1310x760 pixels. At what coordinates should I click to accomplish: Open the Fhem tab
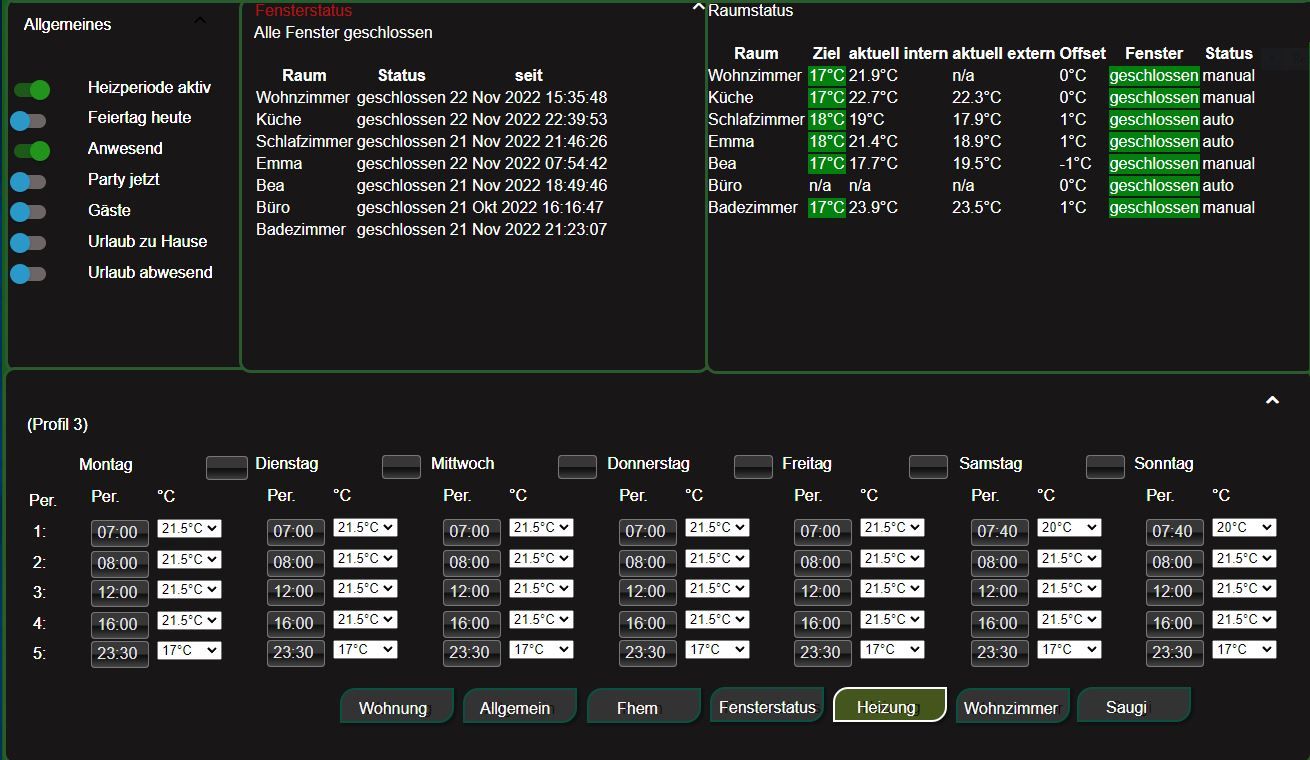pos(642,706)
